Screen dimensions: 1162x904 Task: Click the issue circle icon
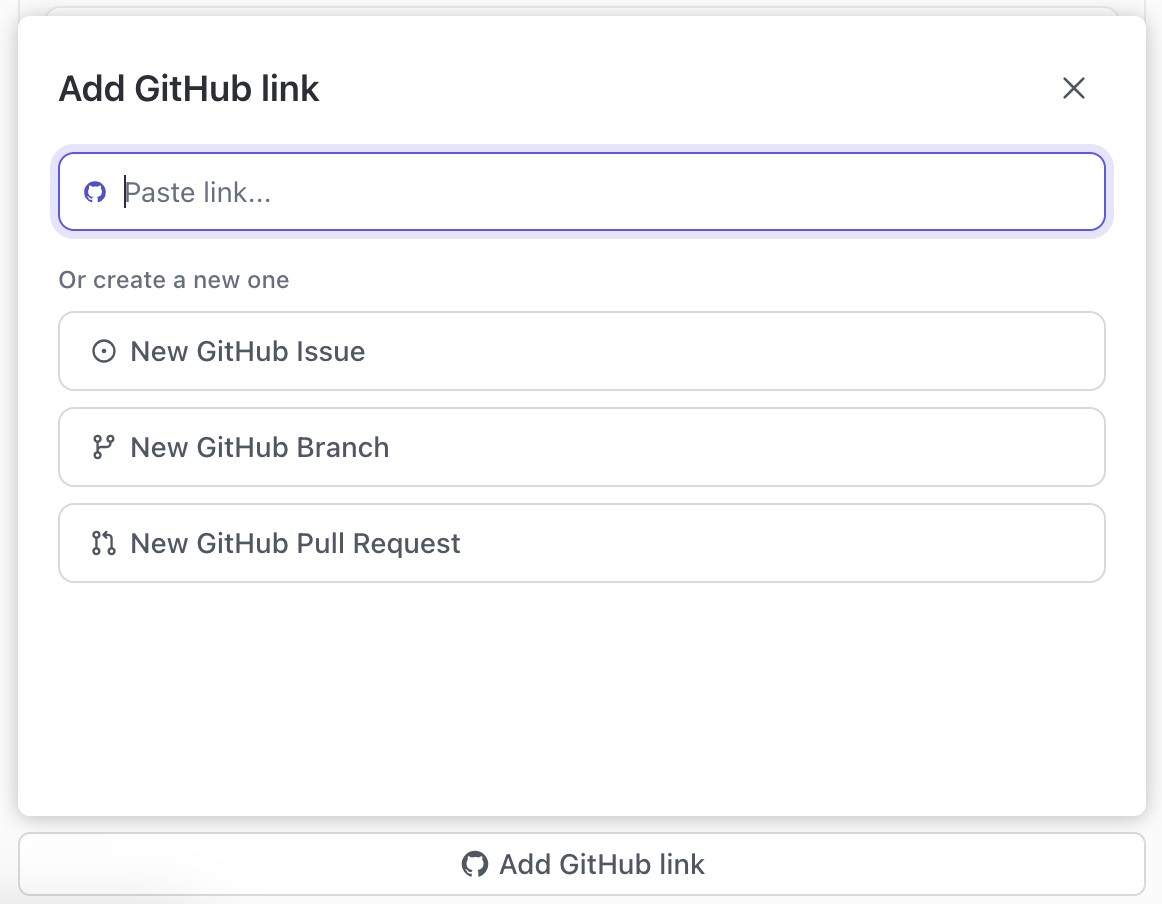click(x=103, y=352)
